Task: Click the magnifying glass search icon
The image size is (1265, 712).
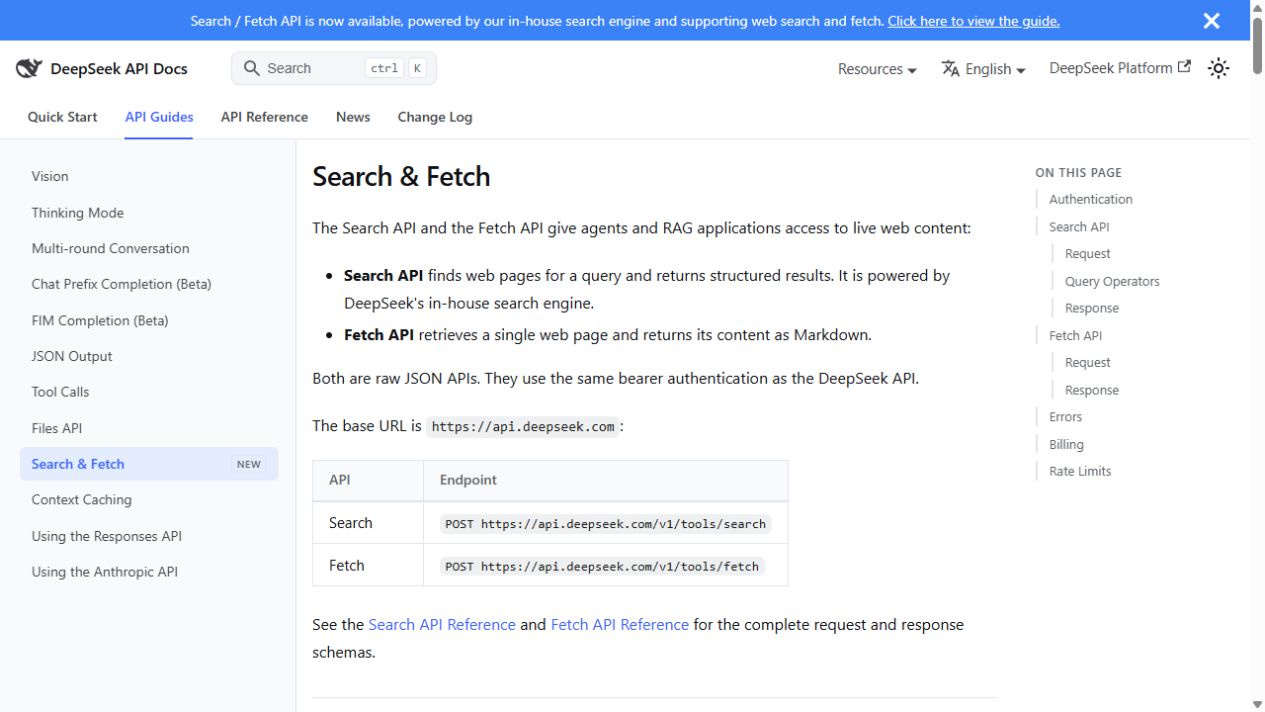Action: click(x=252, y=68)
